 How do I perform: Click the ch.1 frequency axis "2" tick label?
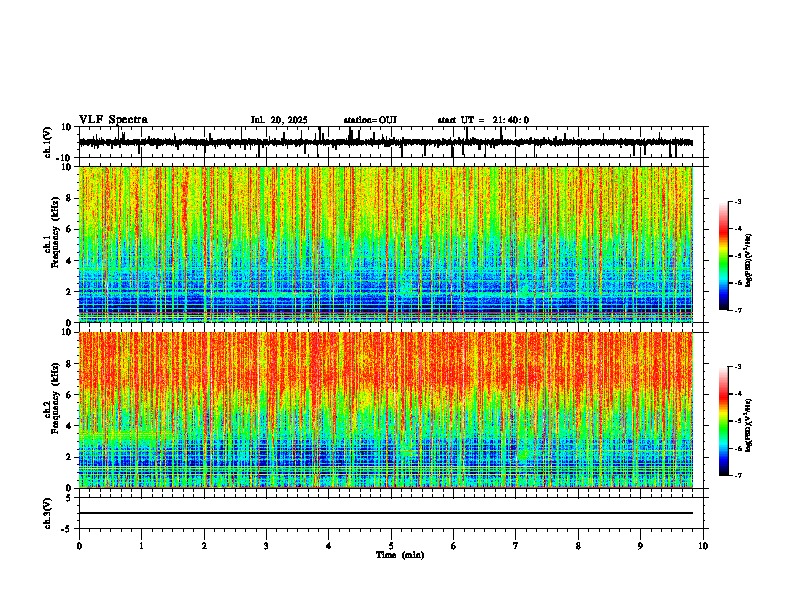(69, 292)
